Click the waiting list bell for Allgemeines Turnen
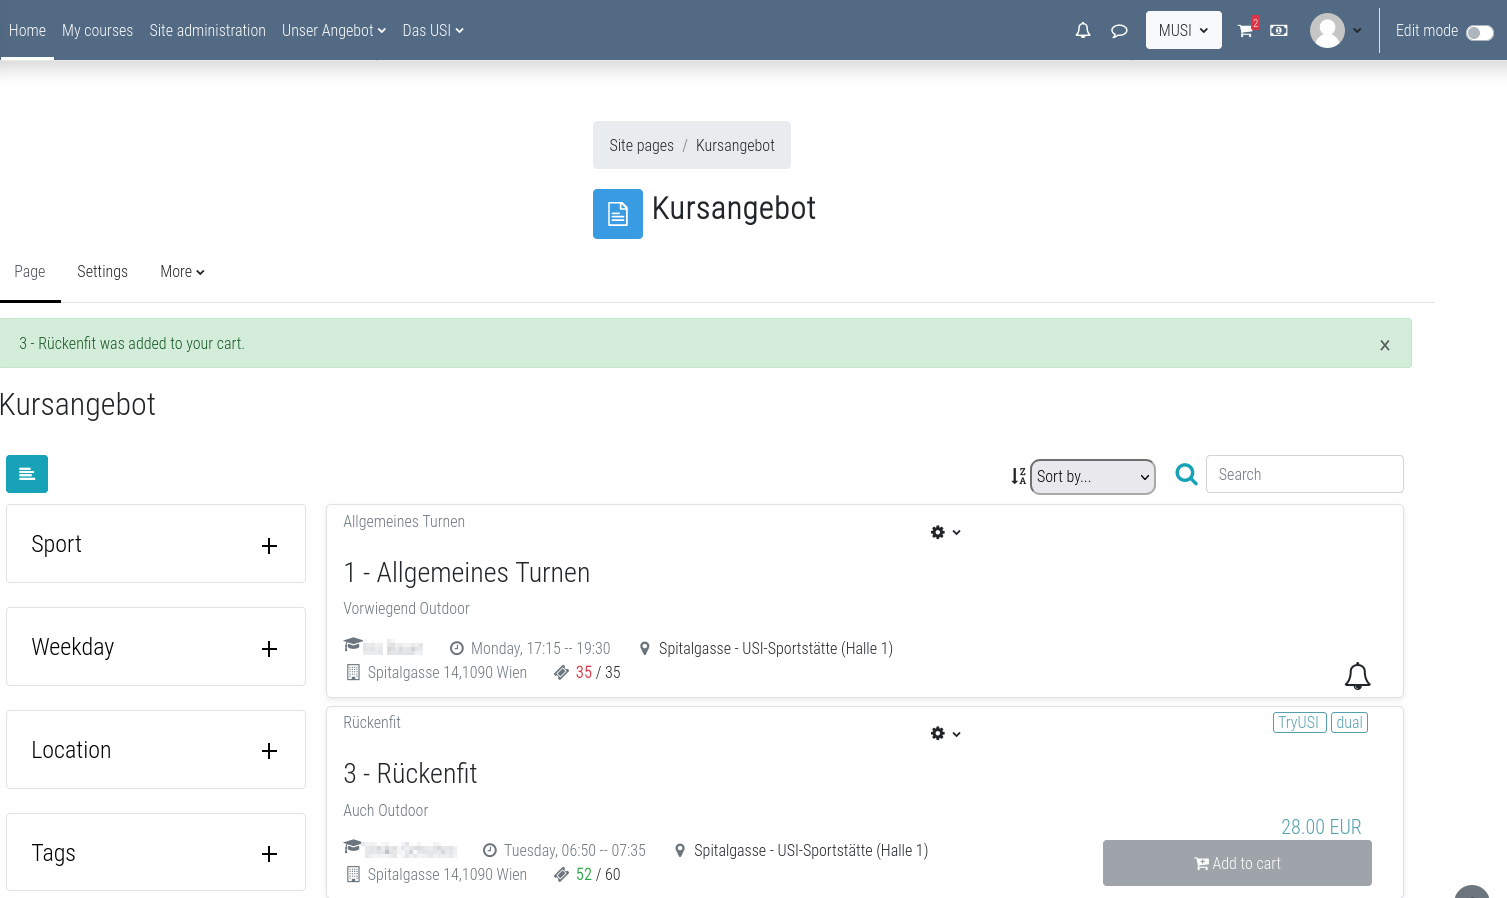Screen dimensions: 1507x898 (1357, 677)
